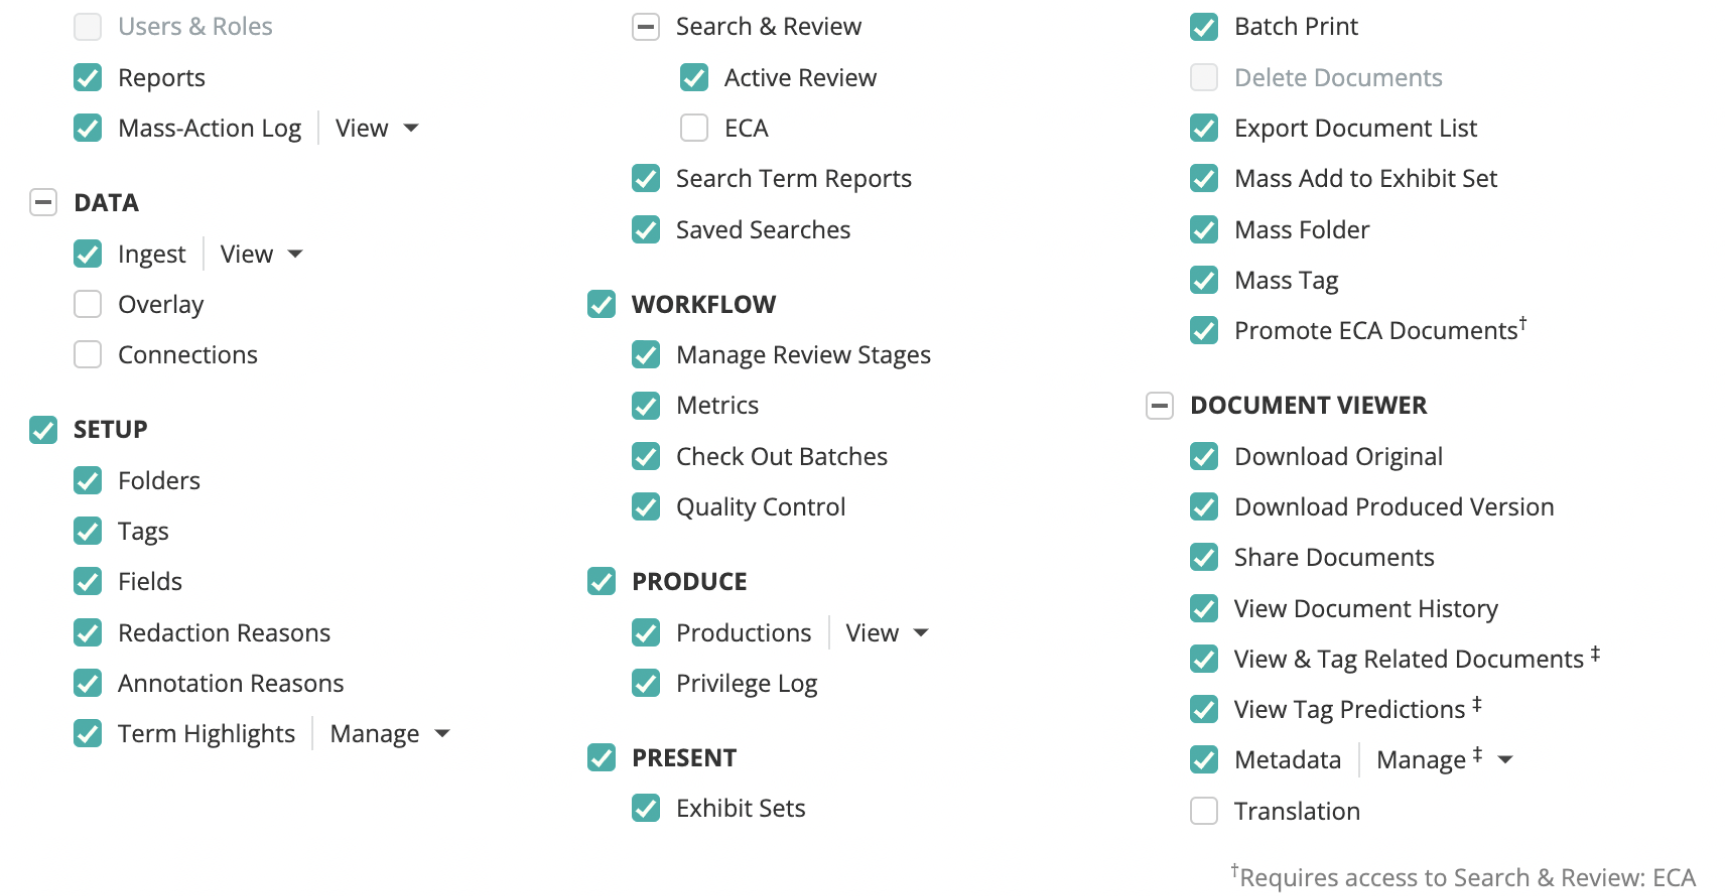The image size is (1725, 896).
Task: Open the Term Highlights Manage dropdown
Action: (389, 734)
